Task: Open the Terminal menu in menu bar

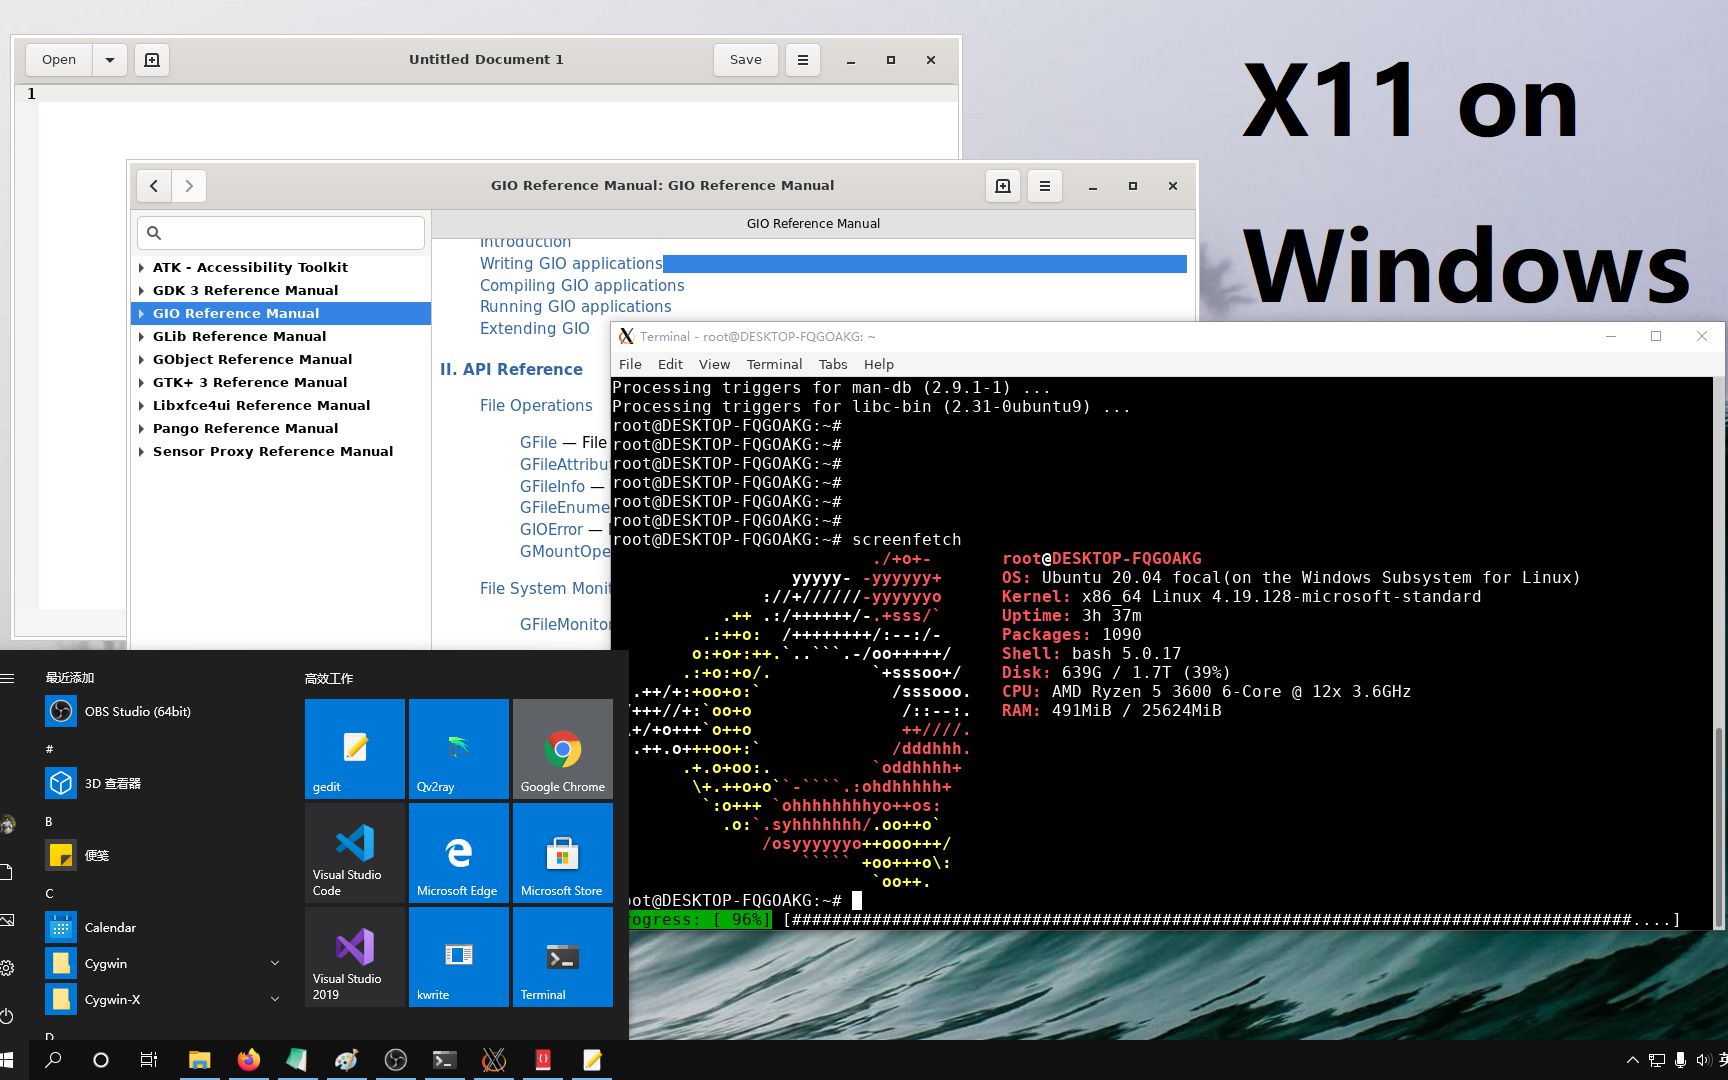Action: pos(774,364)
